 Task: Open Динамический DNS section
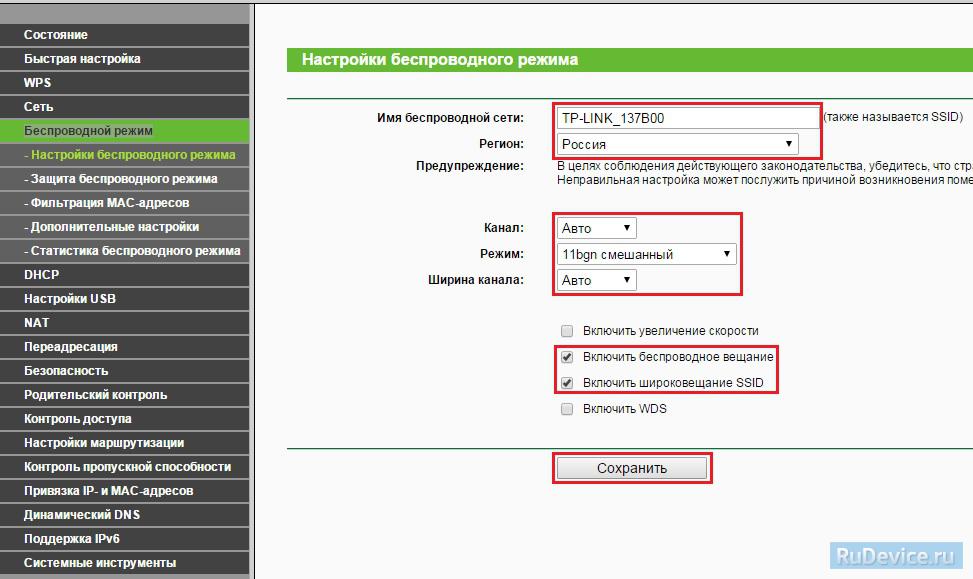click(124, 515)
